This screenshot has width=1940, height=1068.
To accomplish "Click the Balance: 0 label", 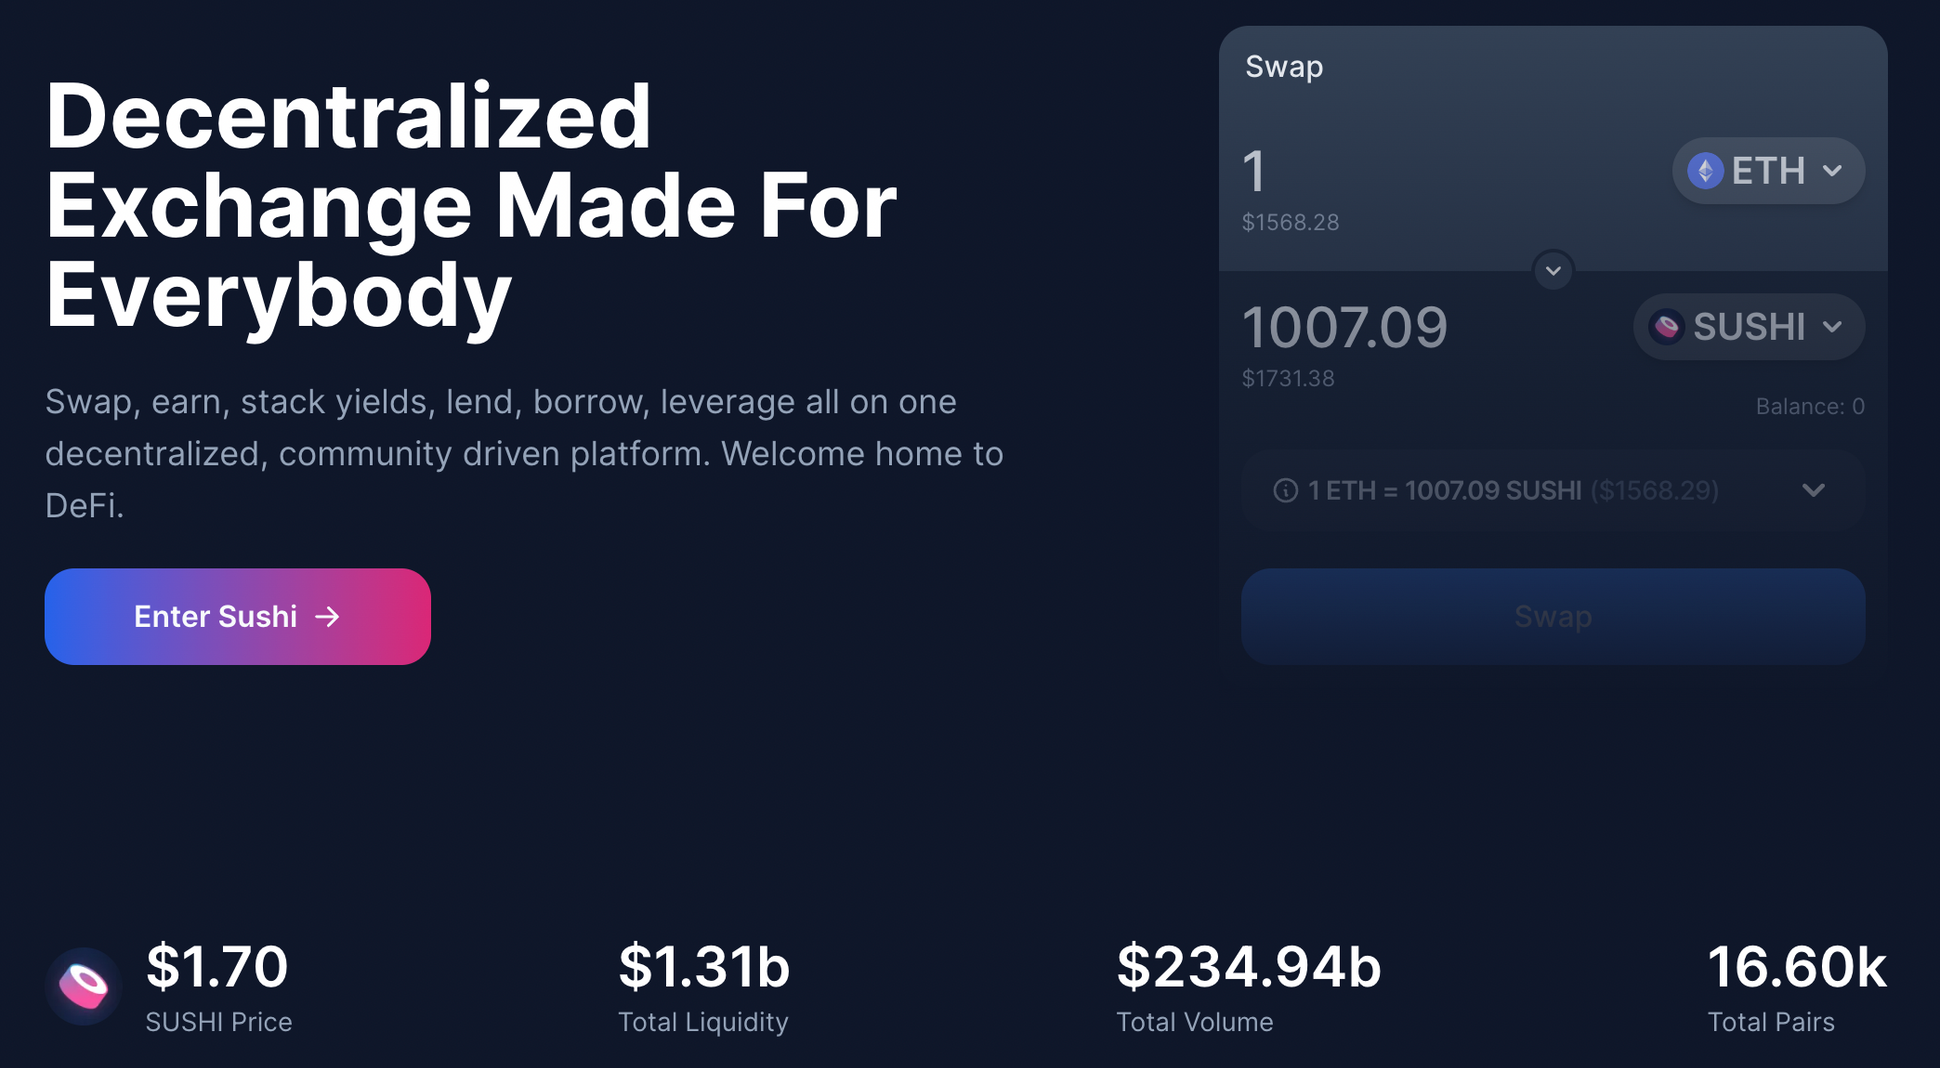I will (x=1809, y=406).
